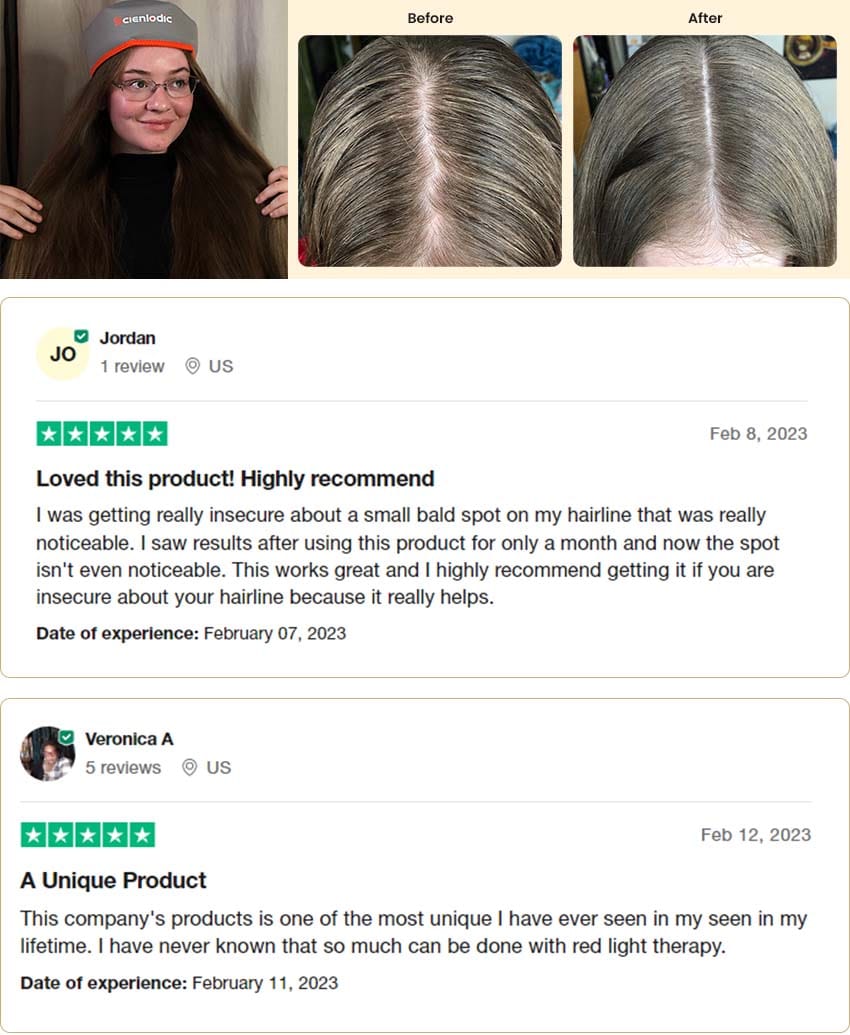Click the verified badge on Veronica A's photo
Screen dimensions: 850x1035
click(x=67, y=737)
